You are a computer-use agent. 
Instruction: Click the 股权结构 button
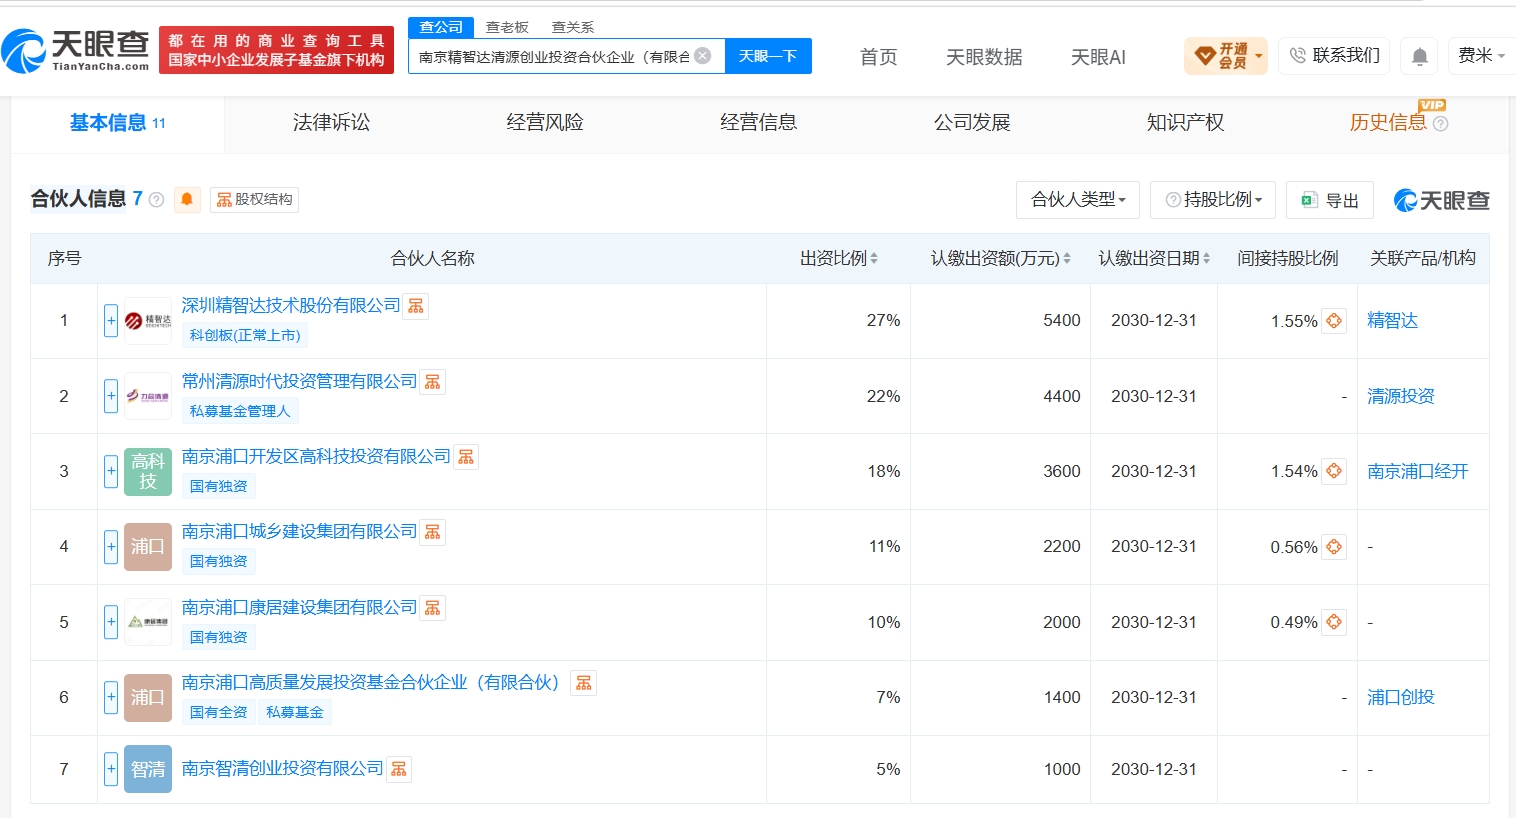254,199
